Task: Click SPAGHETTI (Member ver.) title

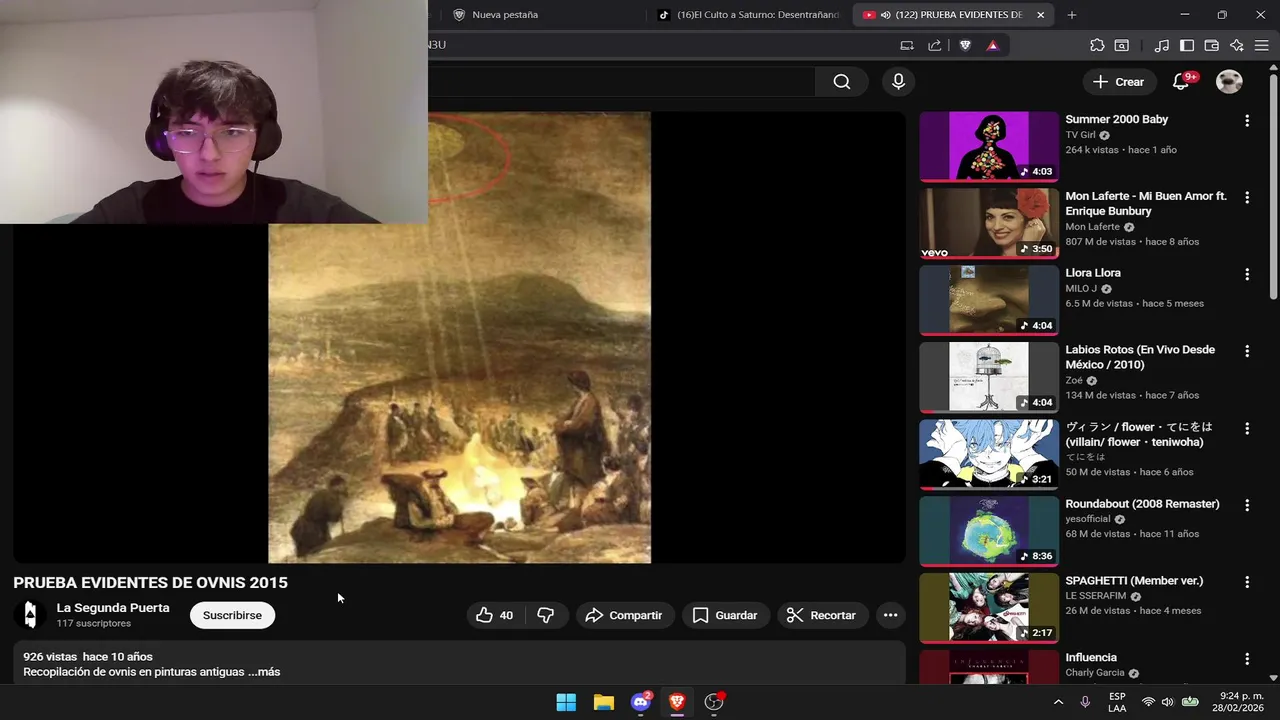Action: [1134, 581]
